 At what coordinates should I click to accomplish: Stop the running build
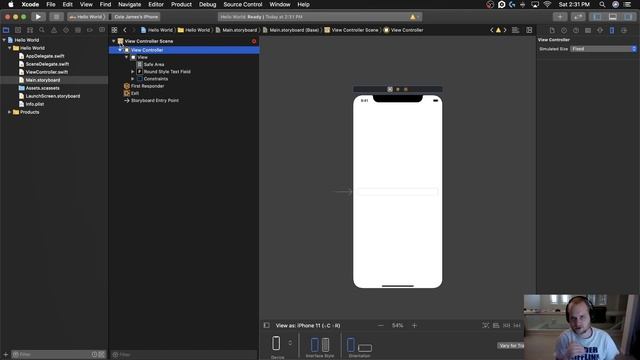pos(56,17)
